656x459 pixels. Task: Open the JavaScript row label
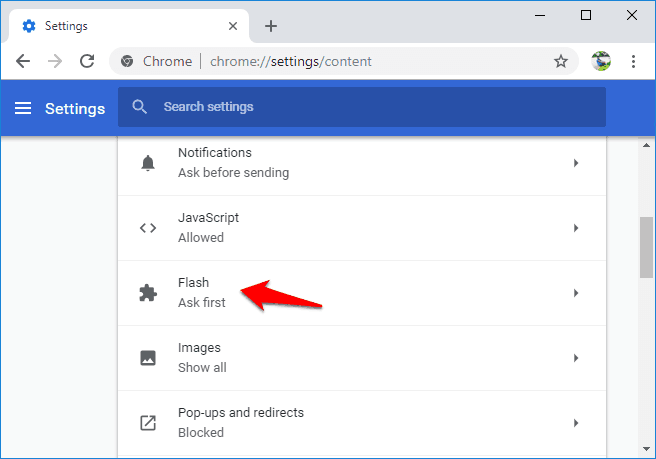click(x=208, y=218)
